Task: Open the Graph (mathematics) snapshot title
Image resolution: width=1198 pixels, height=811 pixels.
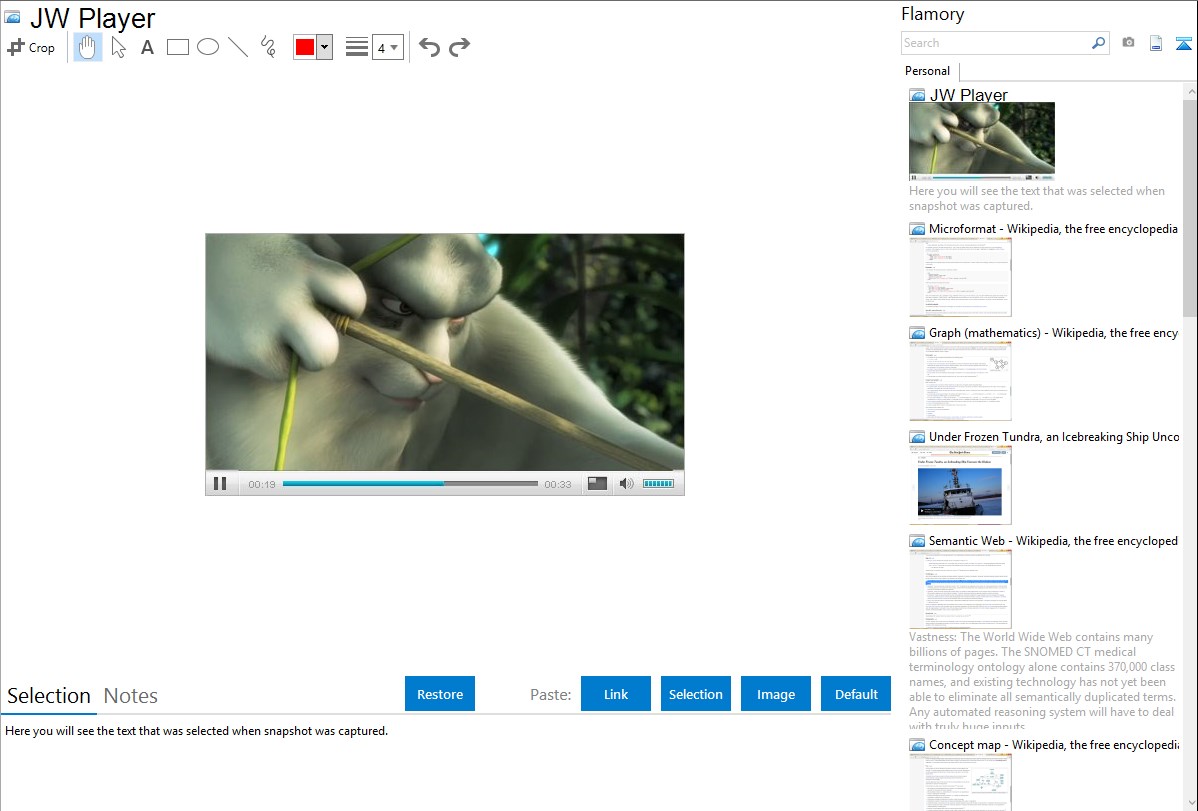Action: click(x=1054, y=333)
